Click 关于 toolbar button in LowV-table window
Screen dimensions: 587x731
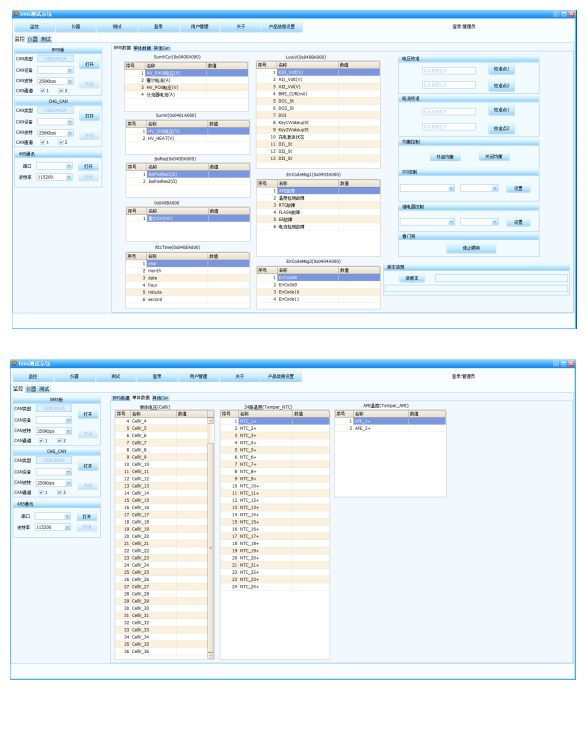coord(241,27)
